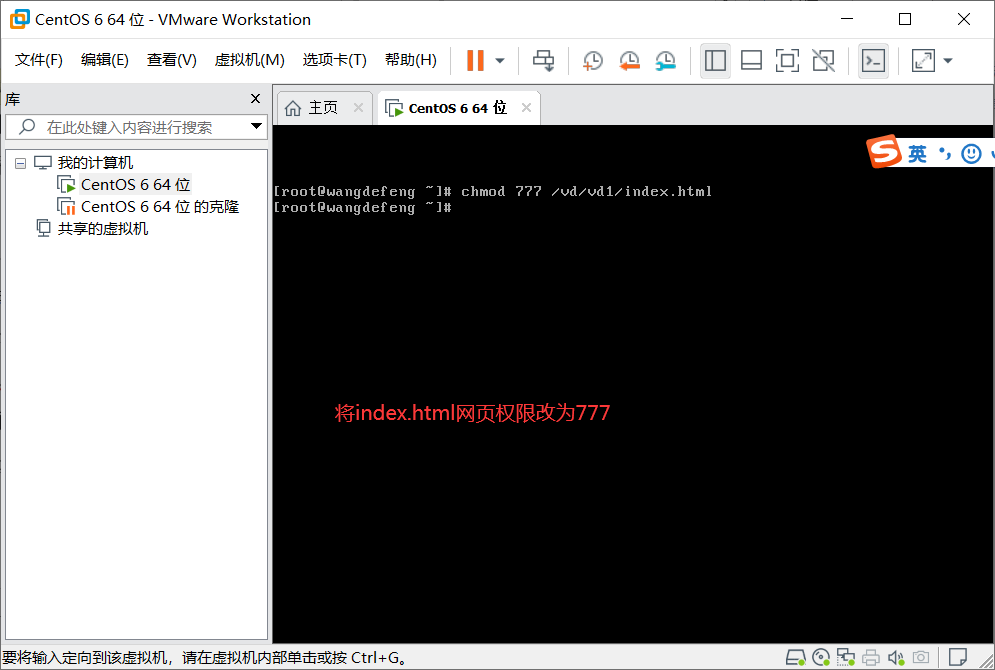Show the console view icon
The image size is (995, 670).
tap(873, 61)
